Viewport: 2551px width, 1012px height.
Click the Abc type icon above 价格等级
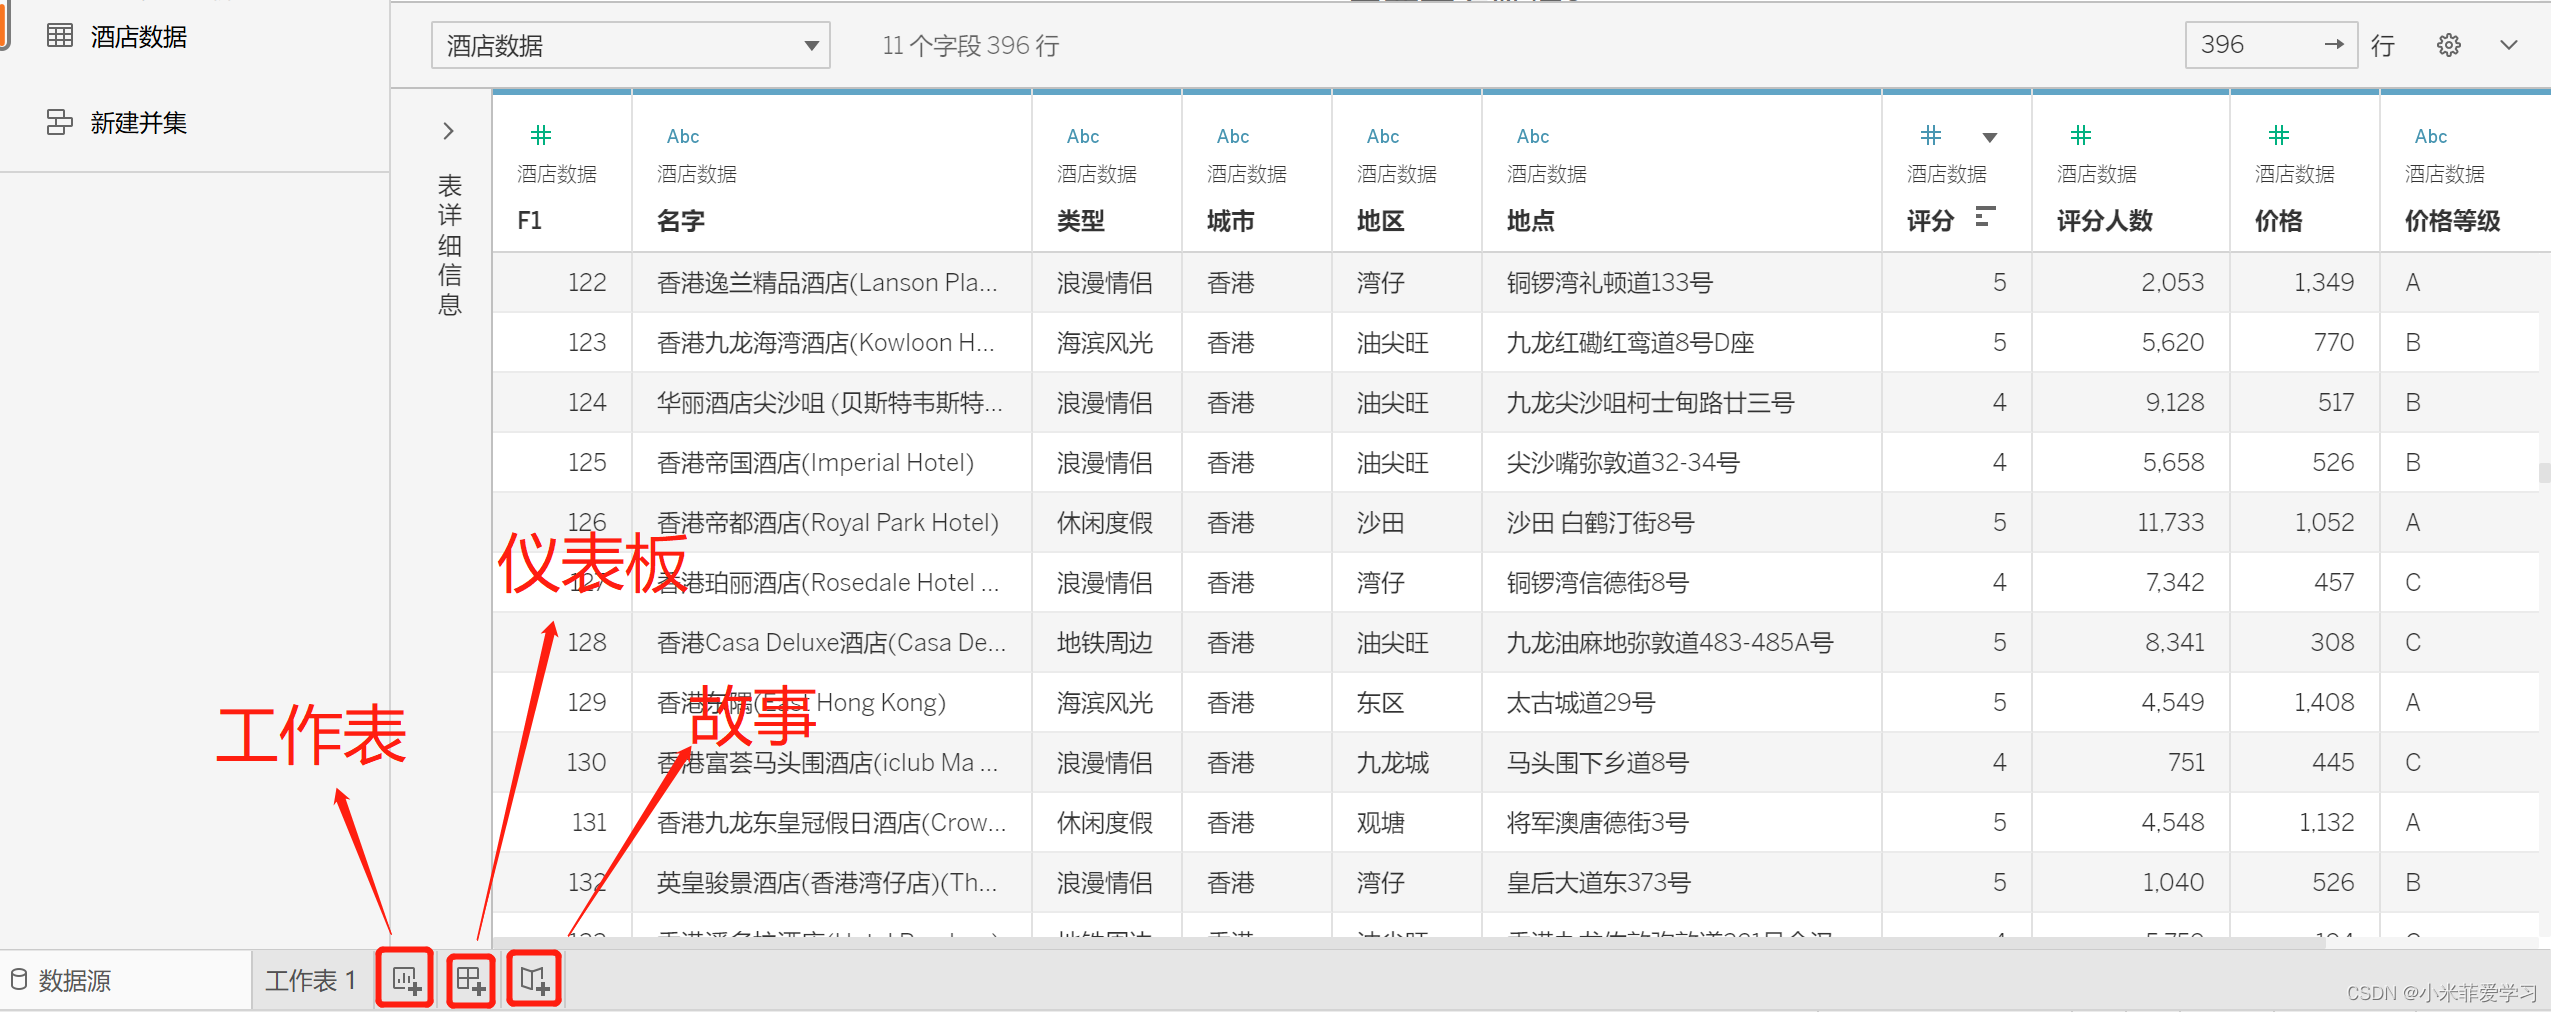(x=2431, y=136)
